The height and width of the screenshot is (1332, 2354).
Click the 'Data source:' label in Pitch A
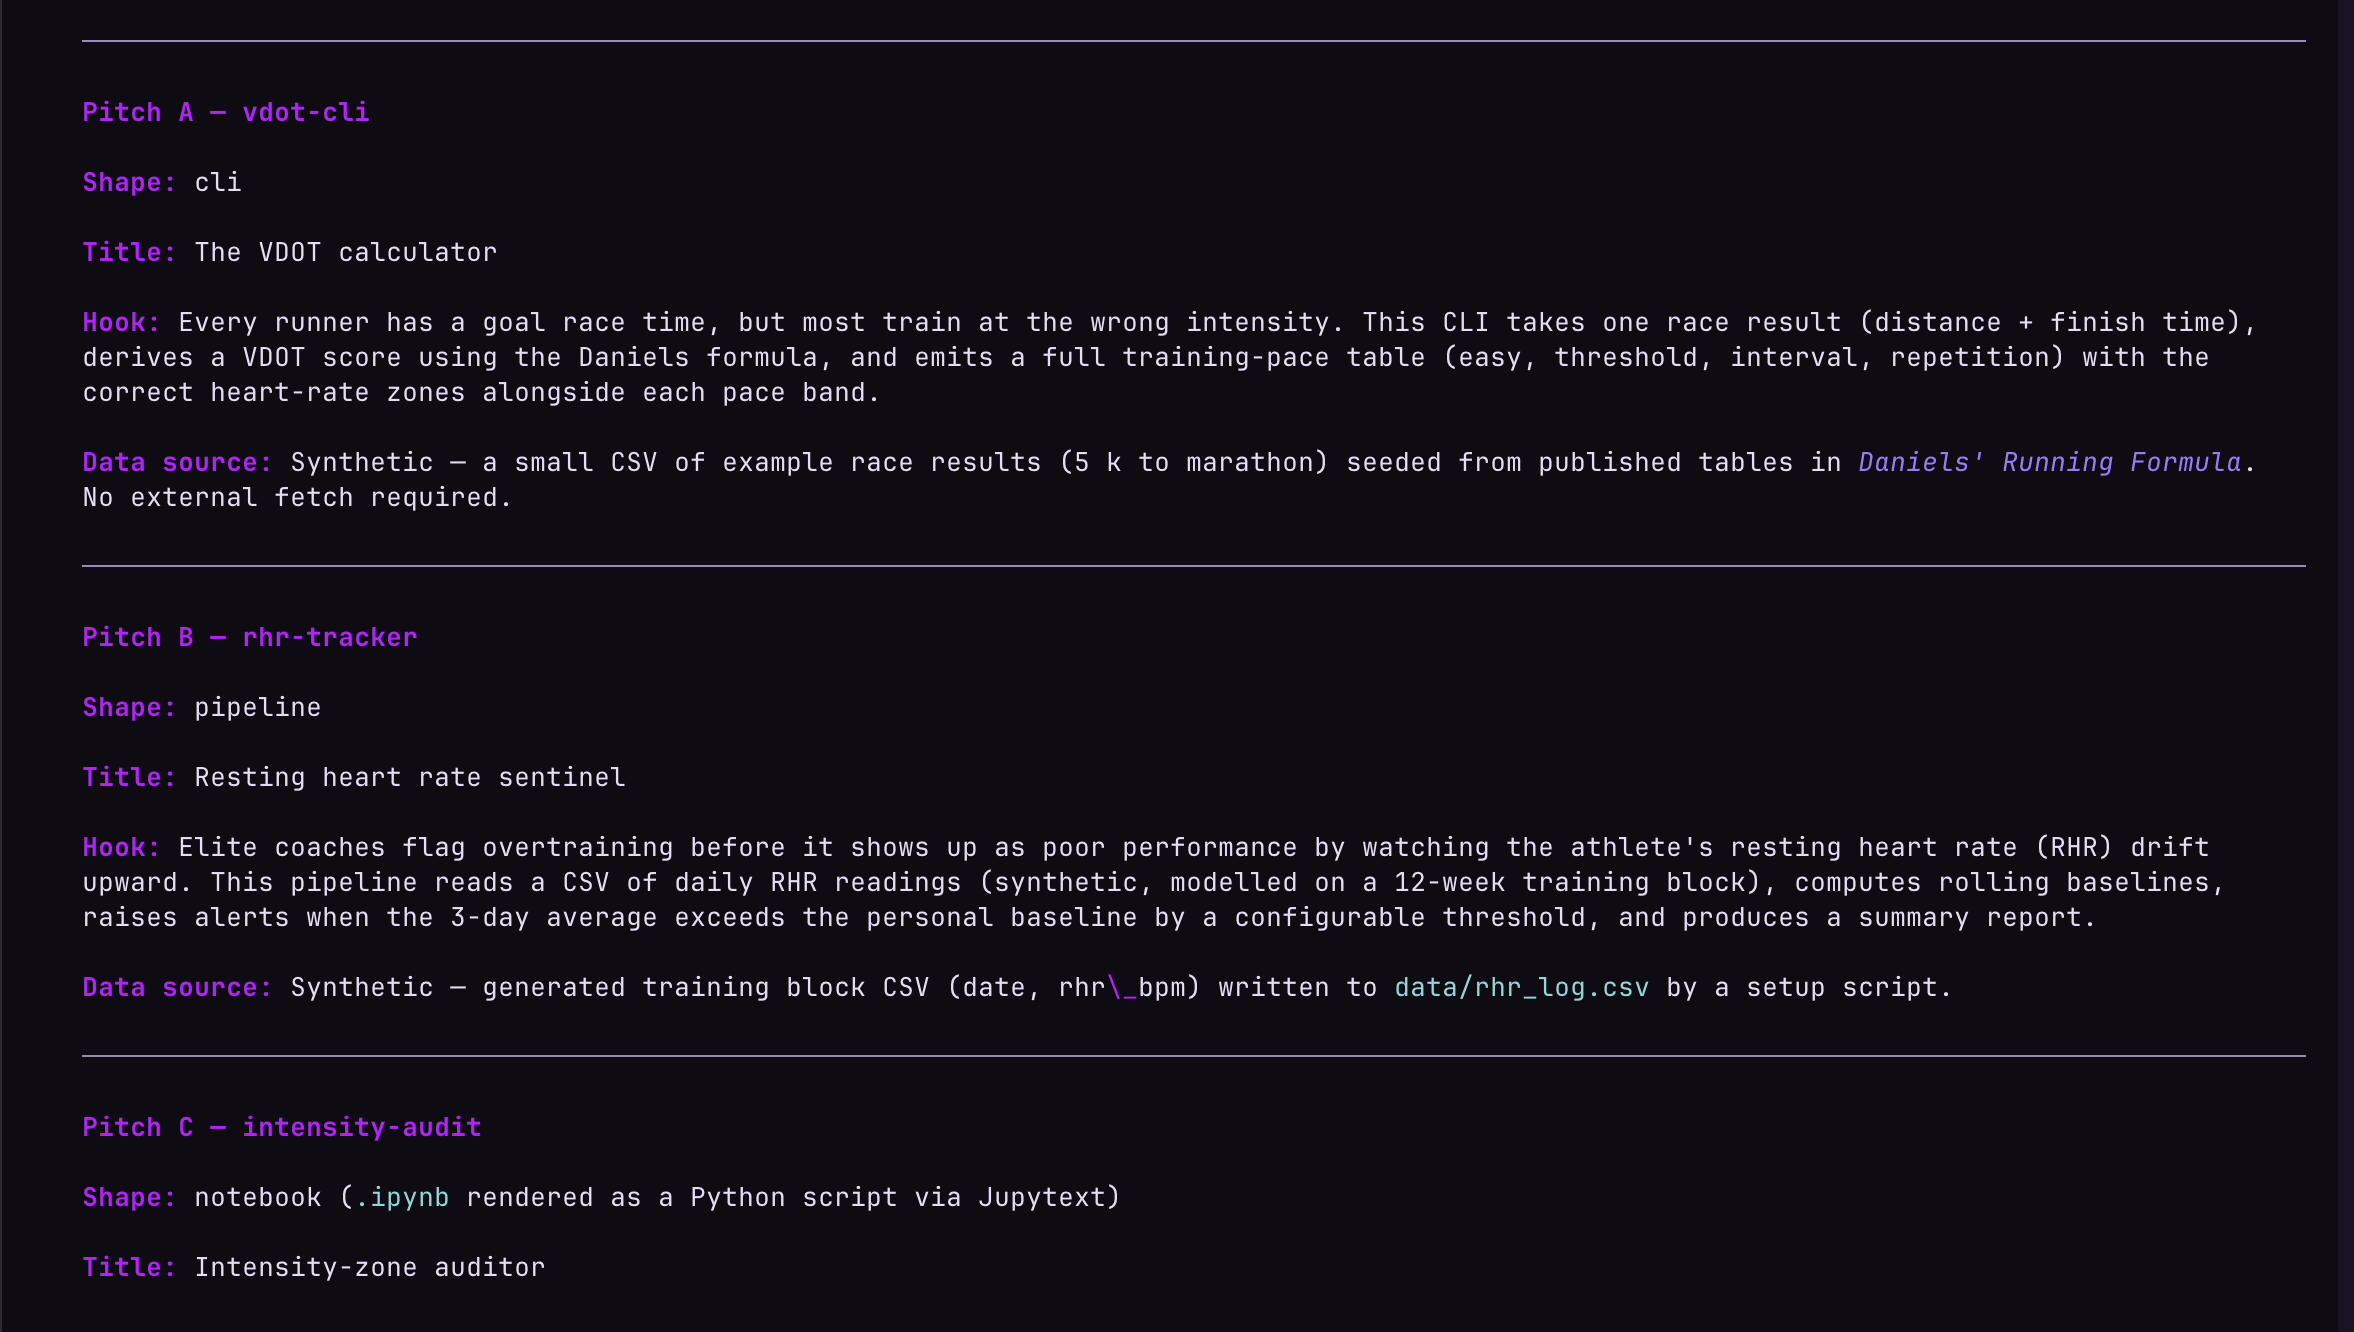tap(177, 462)
